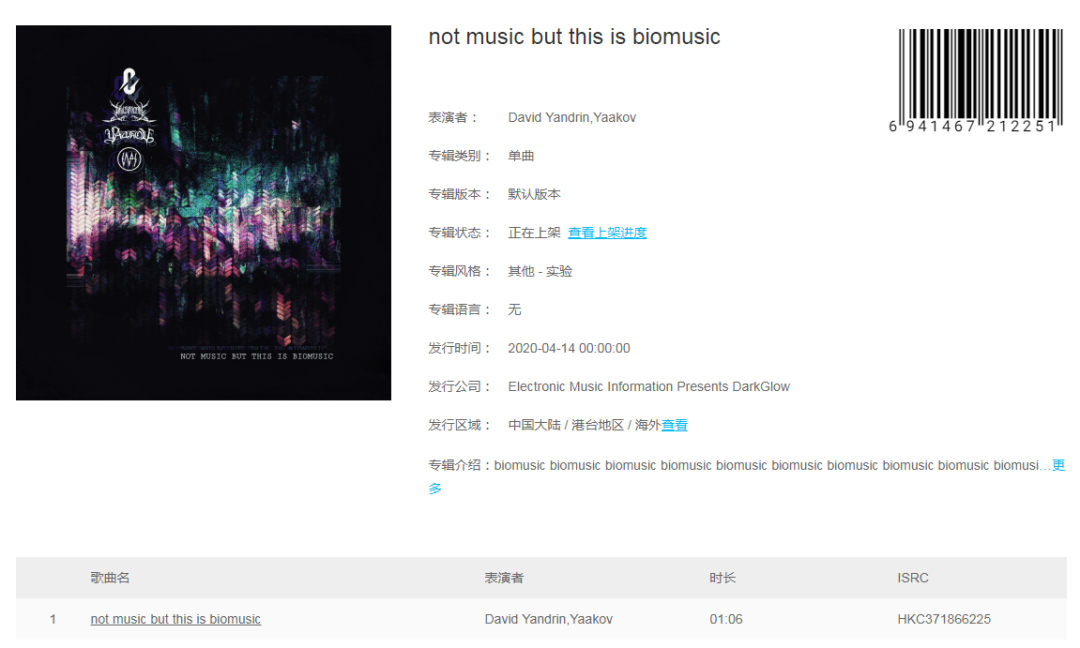Click the track duration 01:06
Image resolution: width=1080 pixels, height=648 pixels.
(726, 619)
